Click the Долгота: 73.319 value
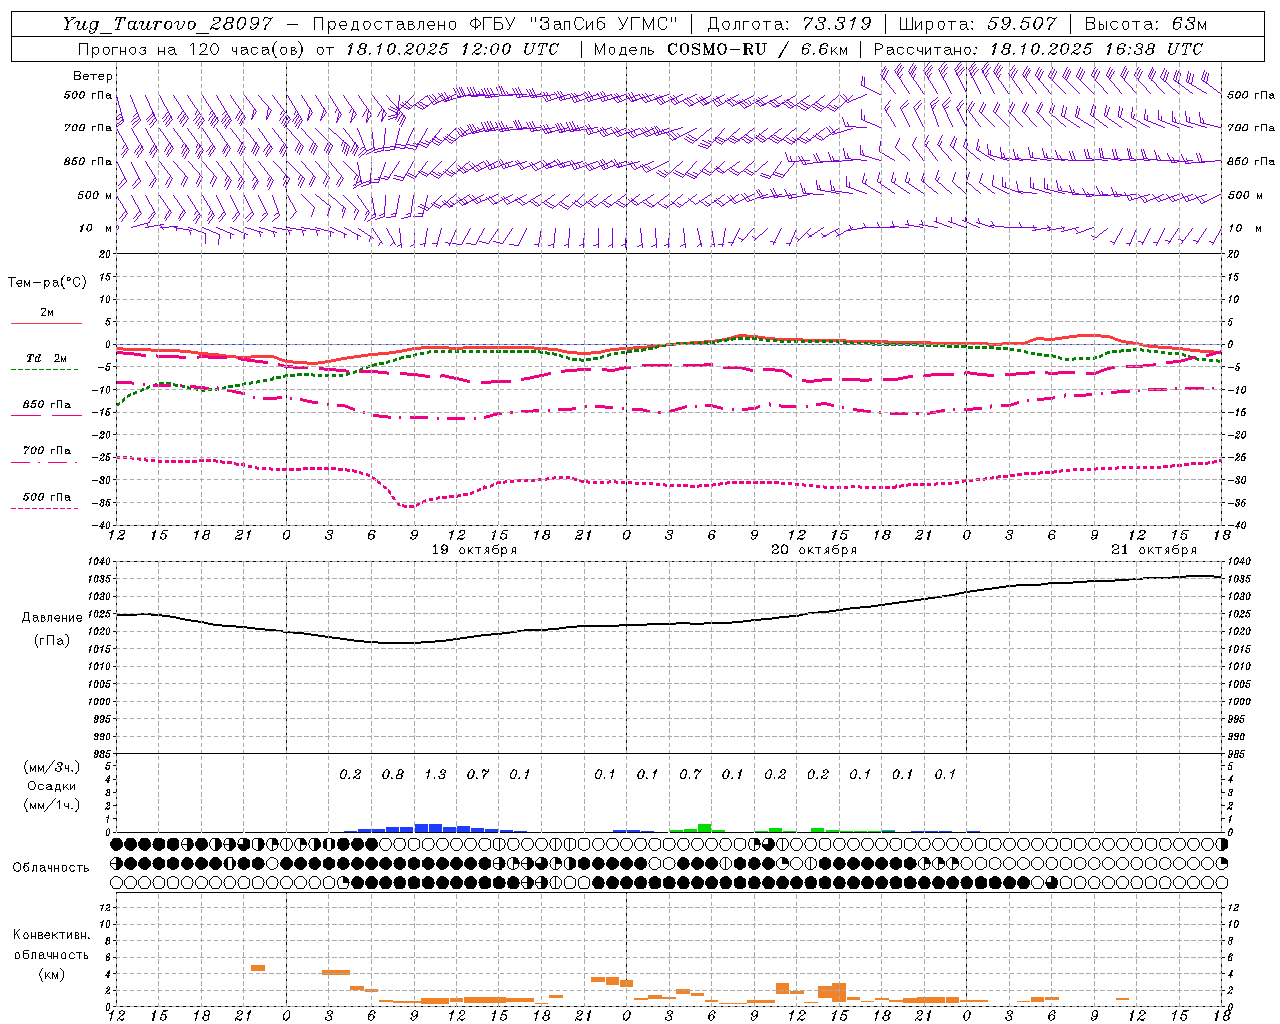 tap(789, 24)
